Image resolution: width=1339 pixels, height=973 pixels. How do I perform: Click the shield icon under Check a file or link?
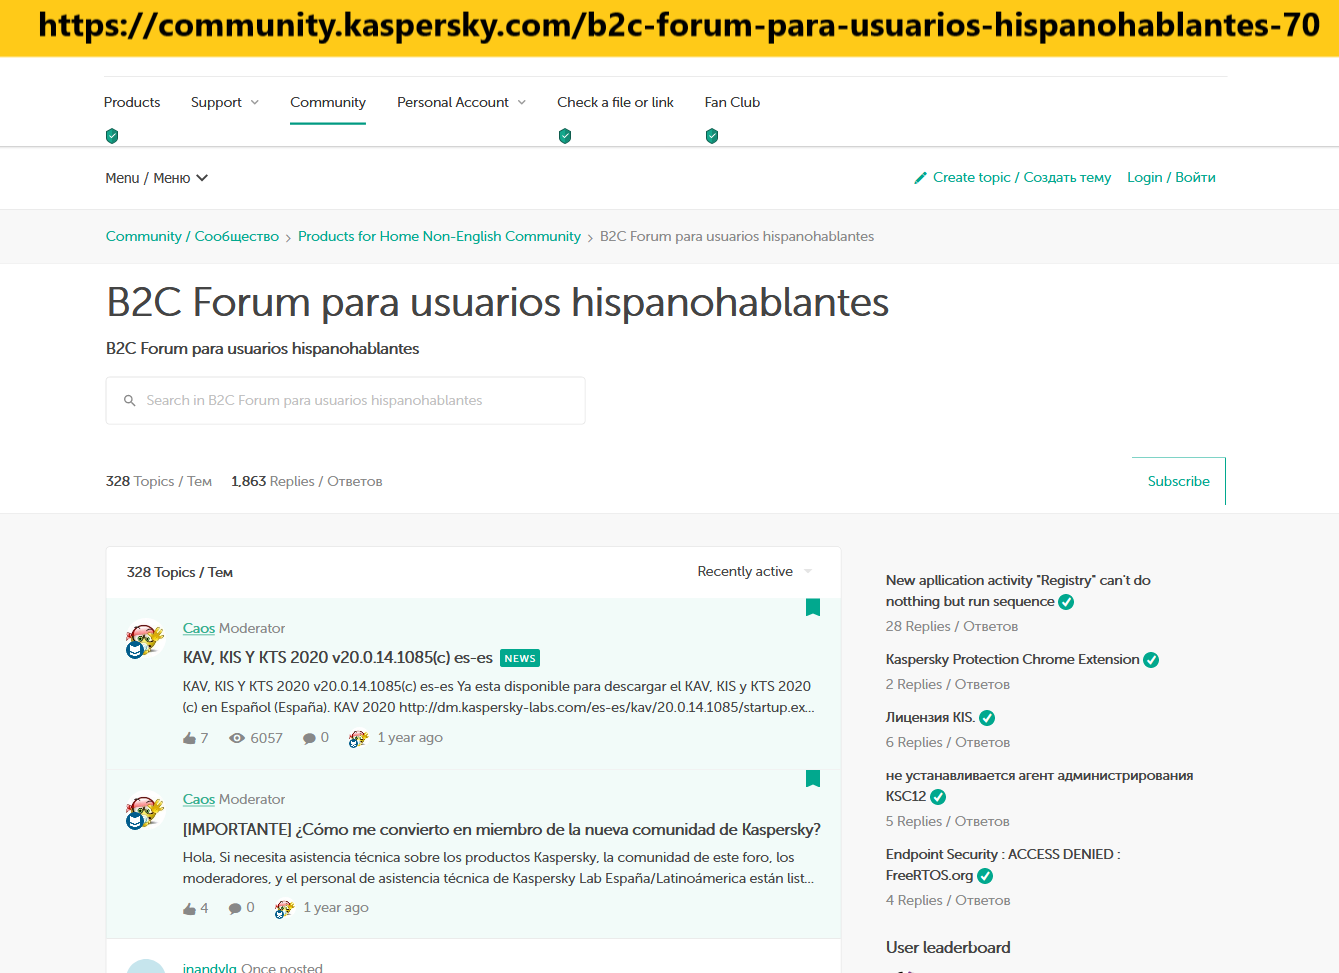point(565,136)
